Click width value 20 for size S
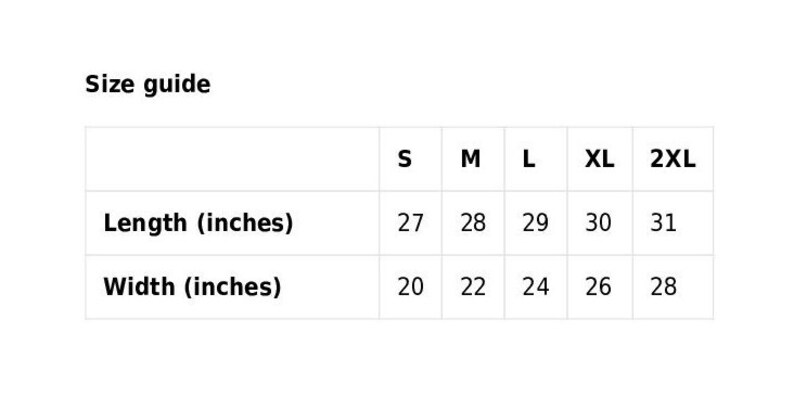The height and width of the screenshot is (396, 794). click(410, 287)
